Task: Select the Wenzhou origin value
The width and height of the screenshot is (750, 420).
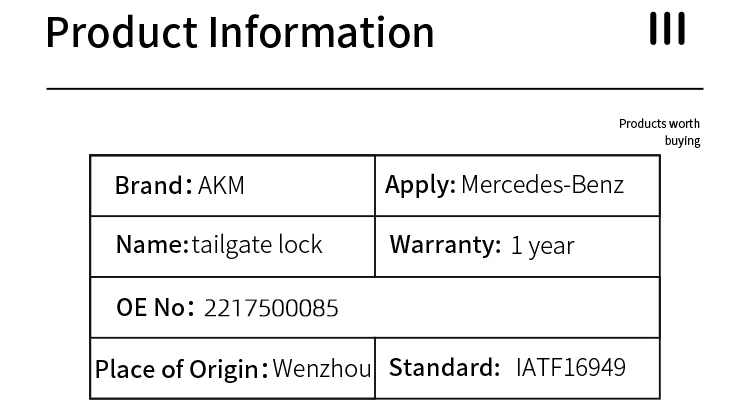Action: 322,368
